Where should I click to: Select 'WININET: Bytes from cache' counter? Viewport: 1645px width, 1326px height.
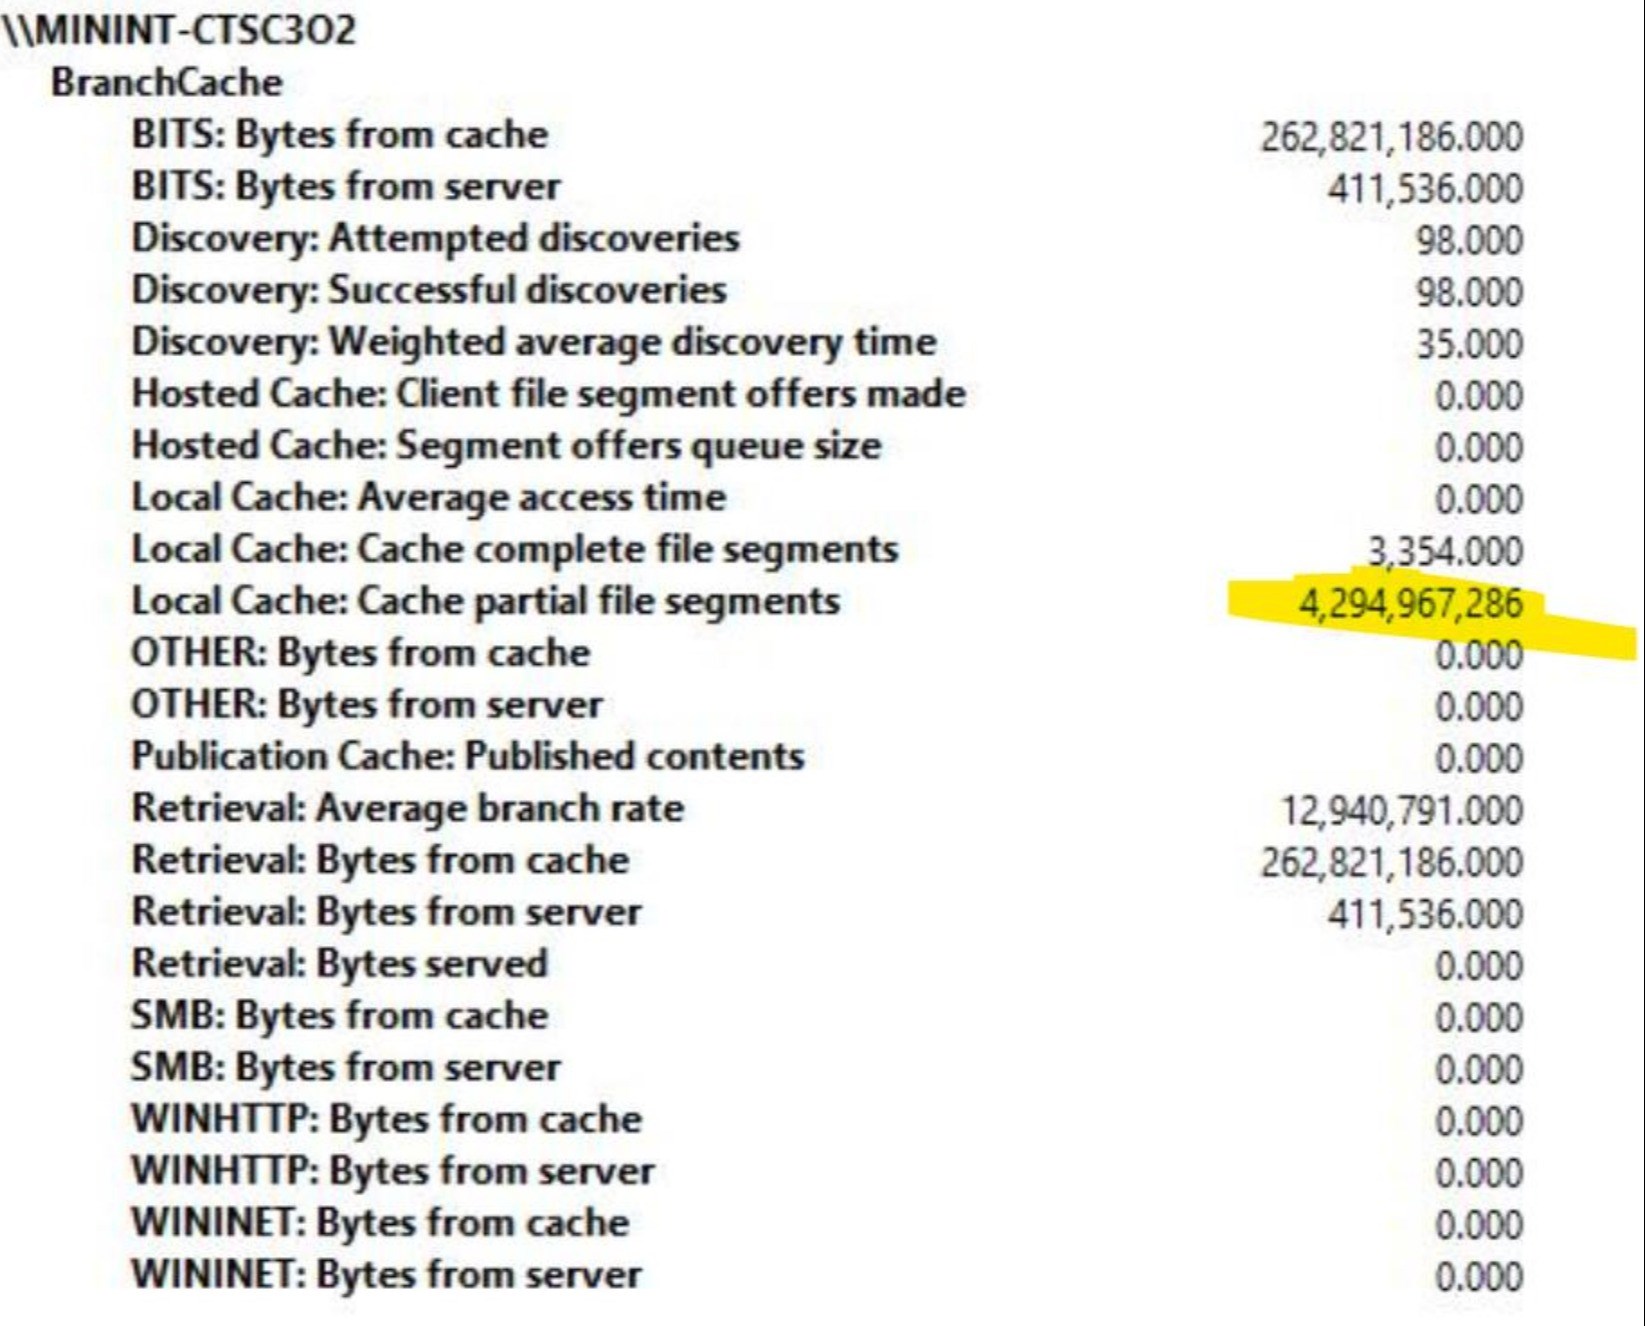(x=381, y=1223)
